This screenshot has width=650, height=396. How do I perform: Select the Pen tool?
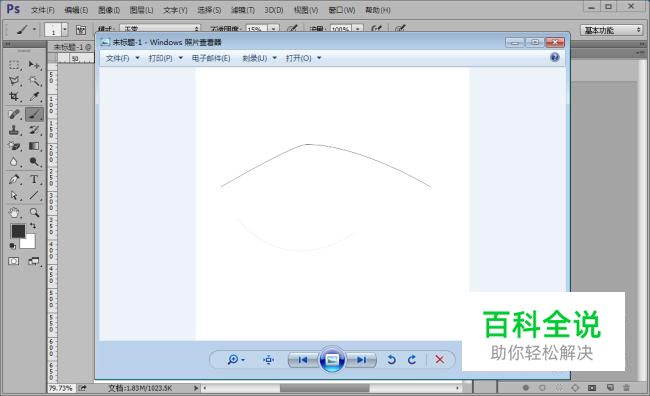(x=14, y=180)
